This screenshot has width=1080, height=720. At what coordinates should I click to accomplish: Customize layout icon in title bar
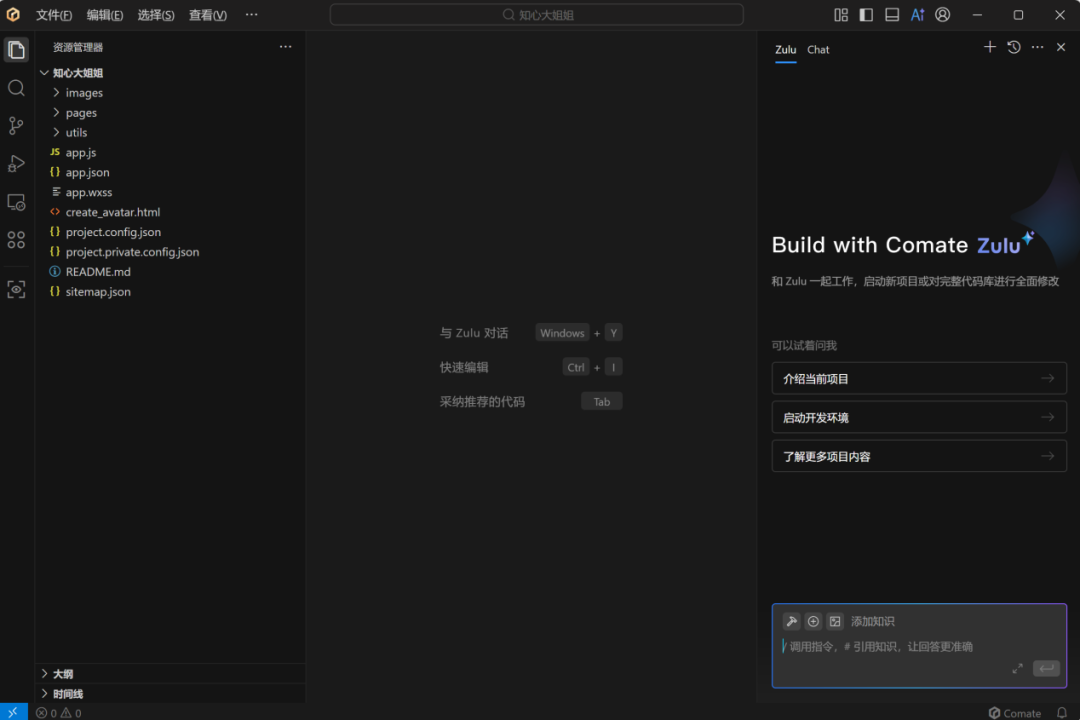pyautogui.click(x=841, y=14)
